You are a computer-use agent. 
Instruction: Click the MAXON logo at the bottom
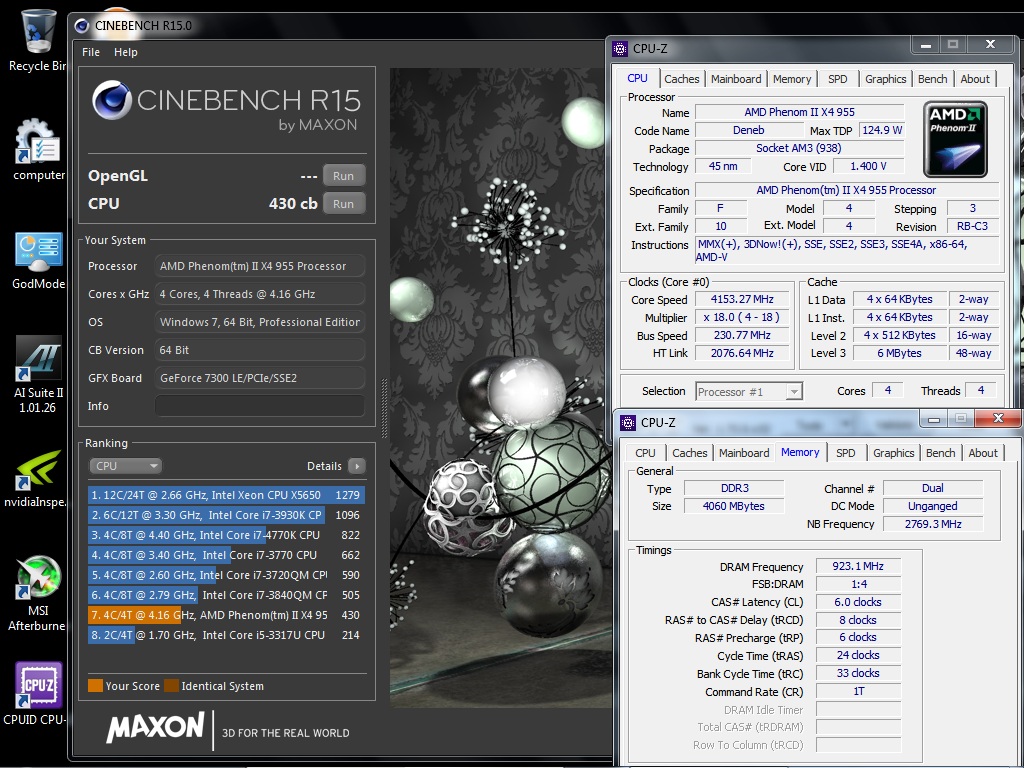click(155, 728)
